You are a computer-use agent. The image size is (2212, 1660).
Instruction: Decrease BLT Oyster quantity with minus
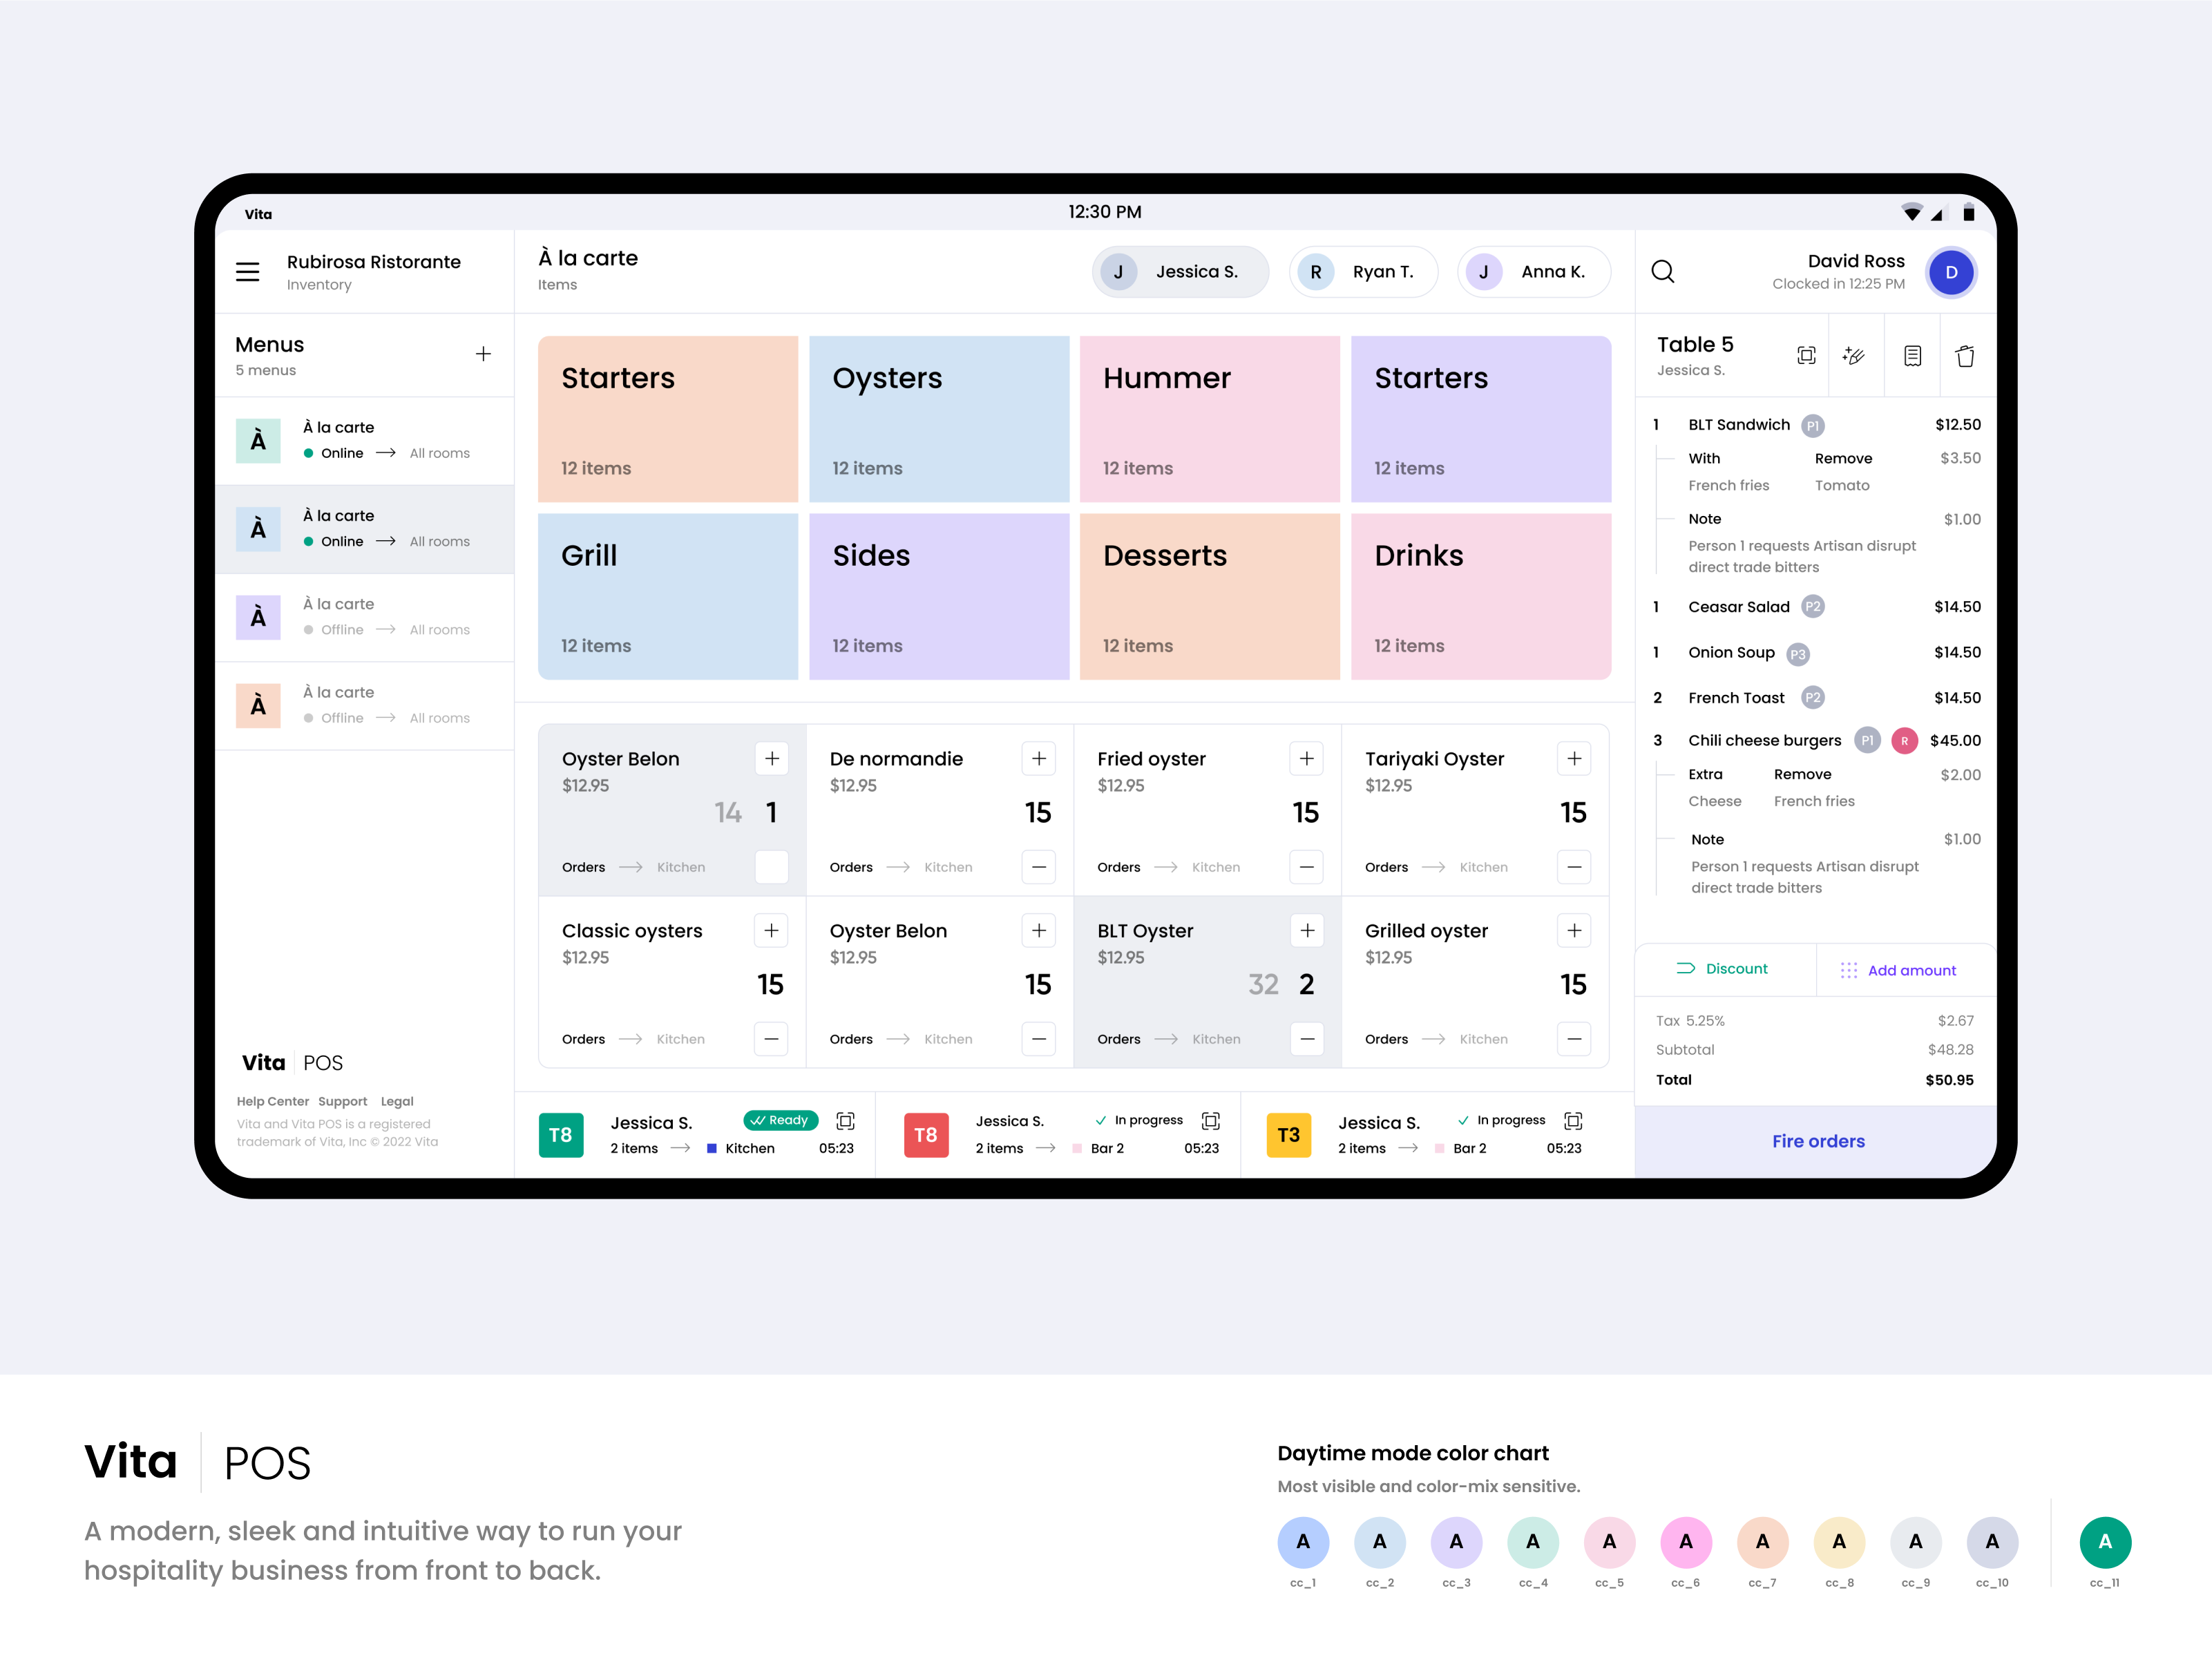(x=1306, y=1039)
